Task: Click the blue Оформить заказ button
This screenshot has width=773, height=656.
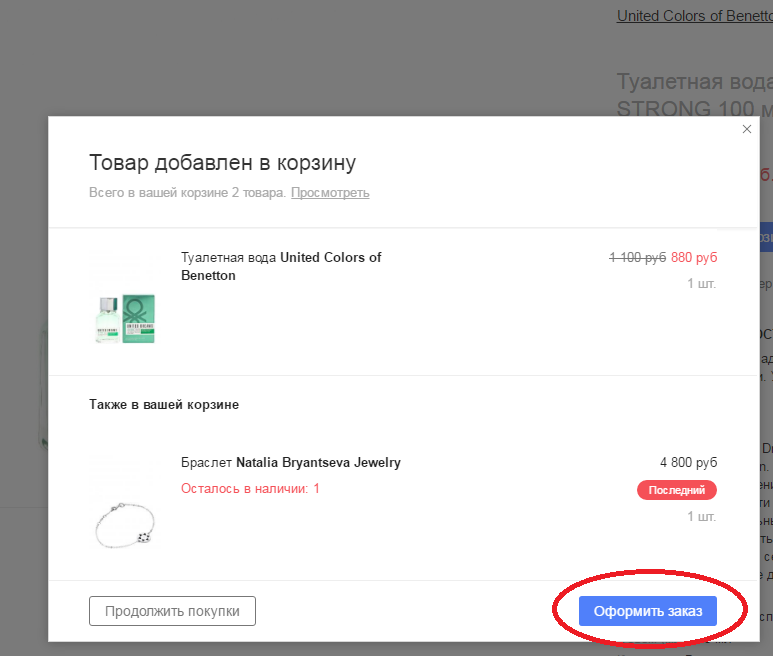Action: 648,611
